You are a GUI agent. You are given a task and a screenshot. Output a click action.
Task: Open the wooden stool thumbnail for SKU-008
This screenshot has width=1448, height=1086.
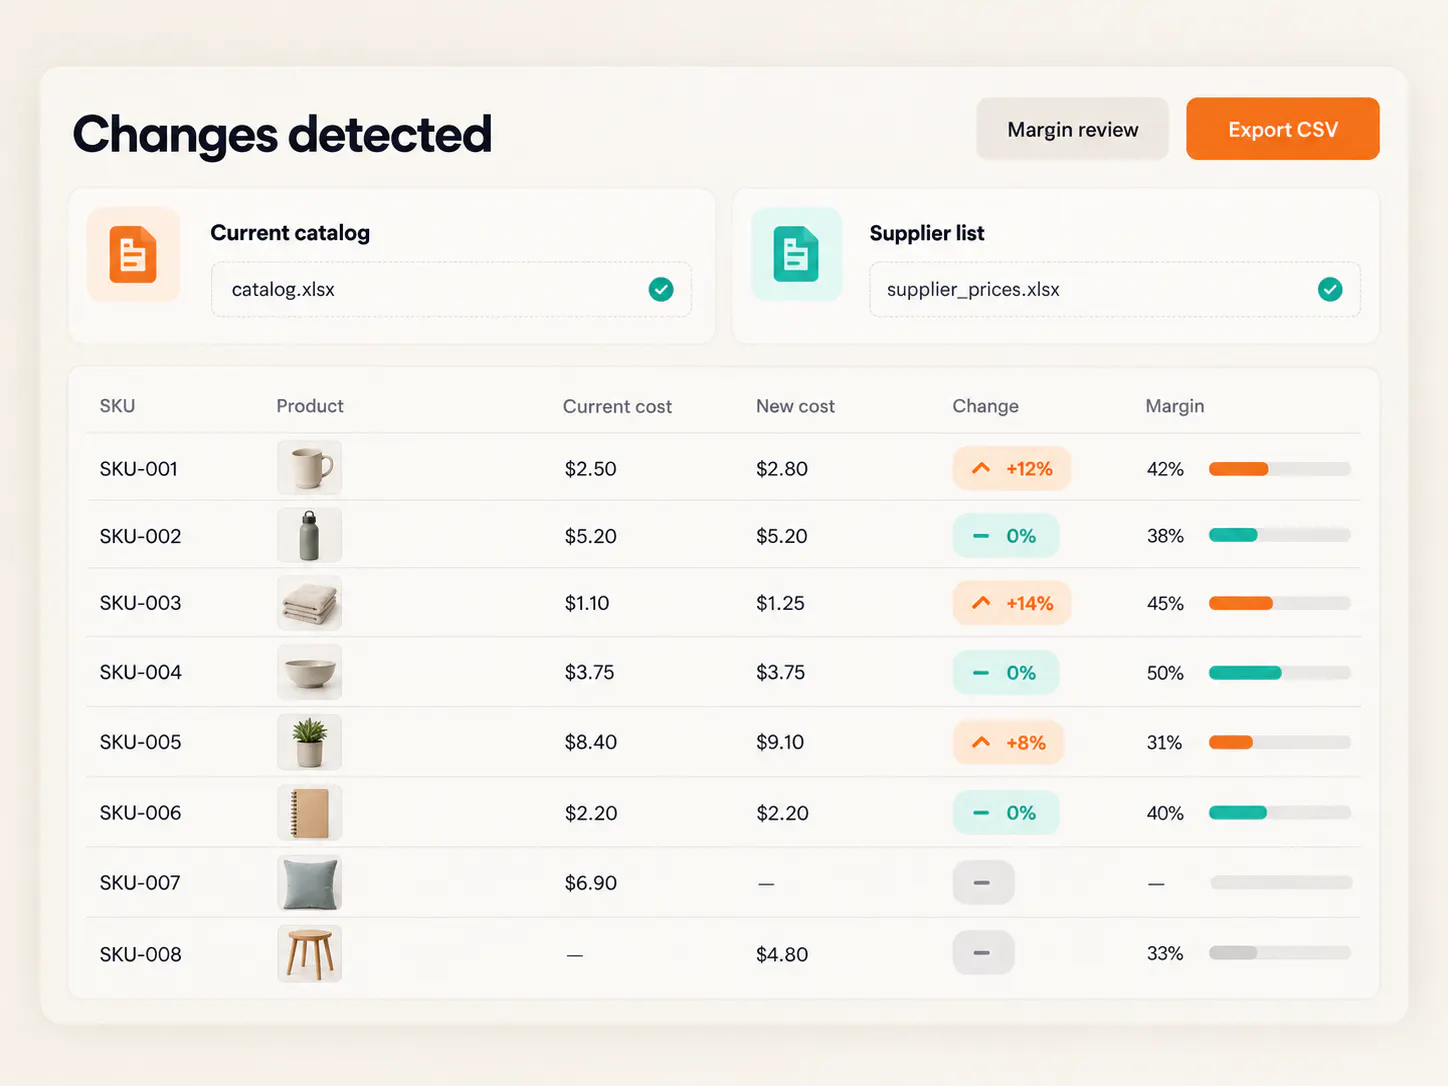(x=310, y=954)
